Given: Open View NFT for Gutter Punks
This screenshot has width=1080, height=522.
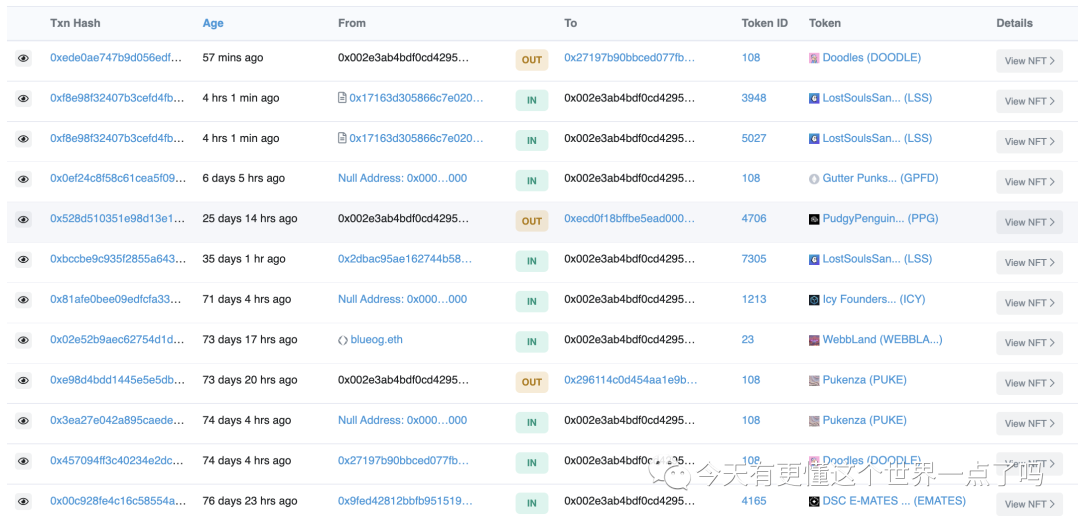Looking at the screenshot, I should (x=1029, y=182).
